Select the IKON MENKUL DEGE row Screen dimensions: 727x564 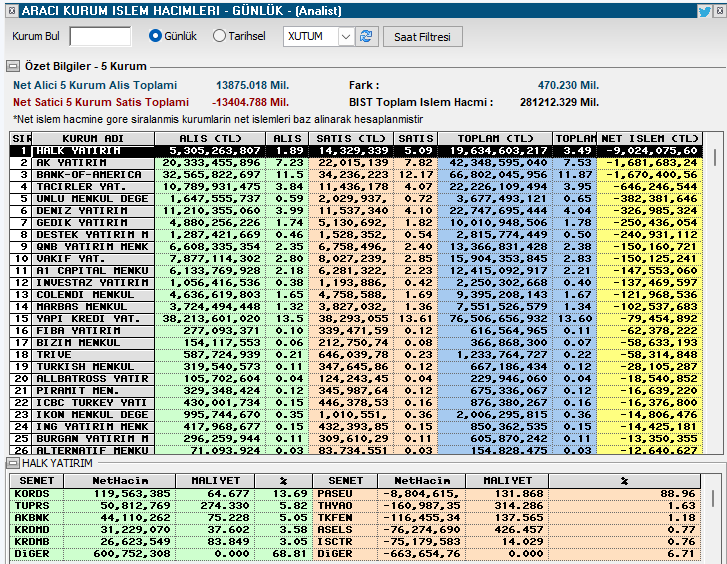click(356, 415)
